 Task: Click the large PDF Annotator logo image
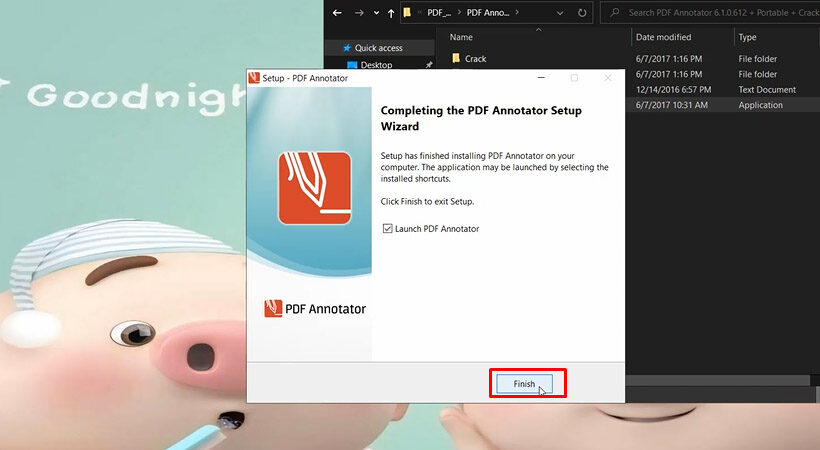click(x=314, y=188)
